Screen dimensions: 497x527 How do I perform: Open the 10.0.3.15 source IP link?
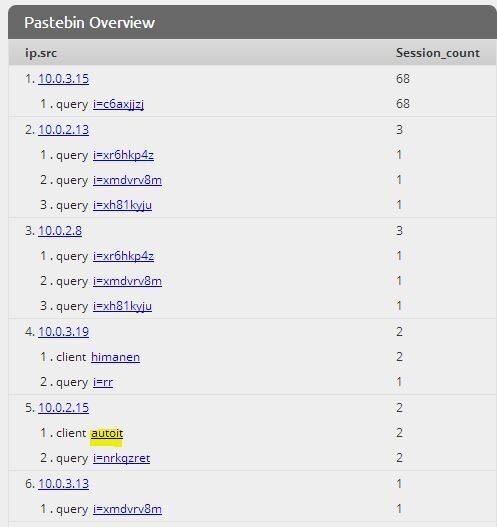[x=64, y=79]
